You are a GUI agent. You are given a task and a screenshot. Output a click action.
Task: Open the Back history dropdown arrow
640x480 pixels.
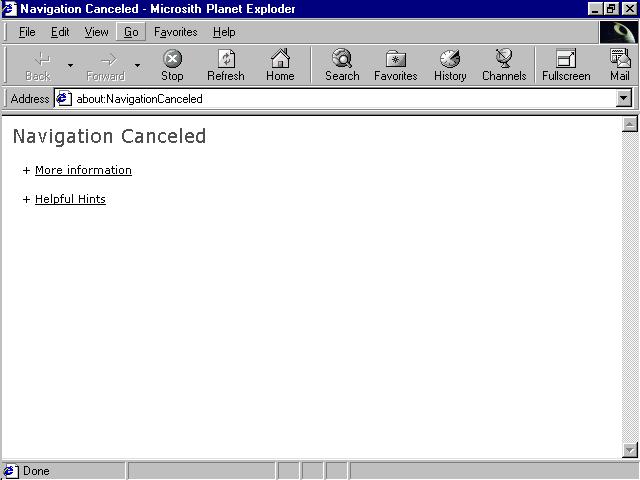[x=70, y=65]
